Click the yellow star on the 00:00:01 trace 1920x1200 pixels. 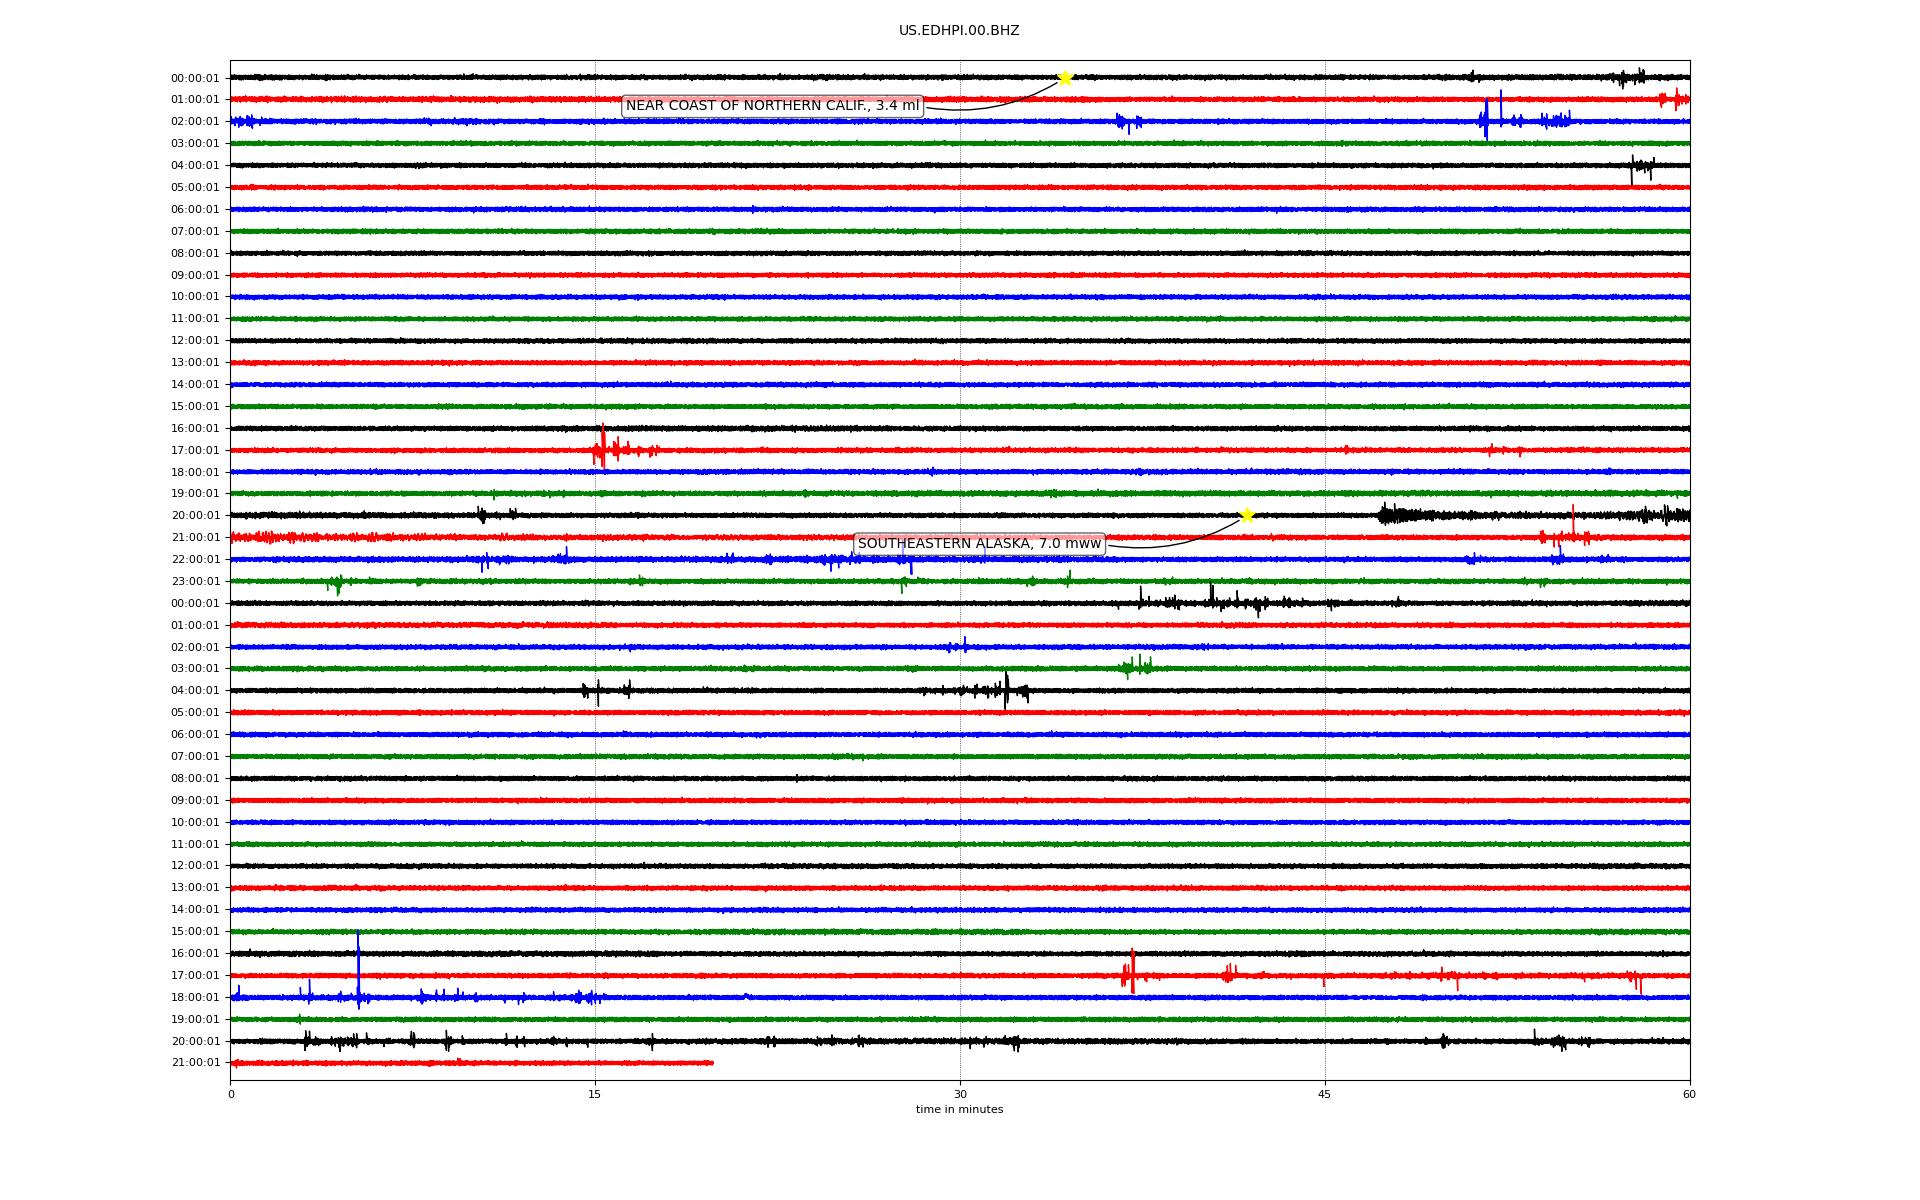coord(1065,78)
